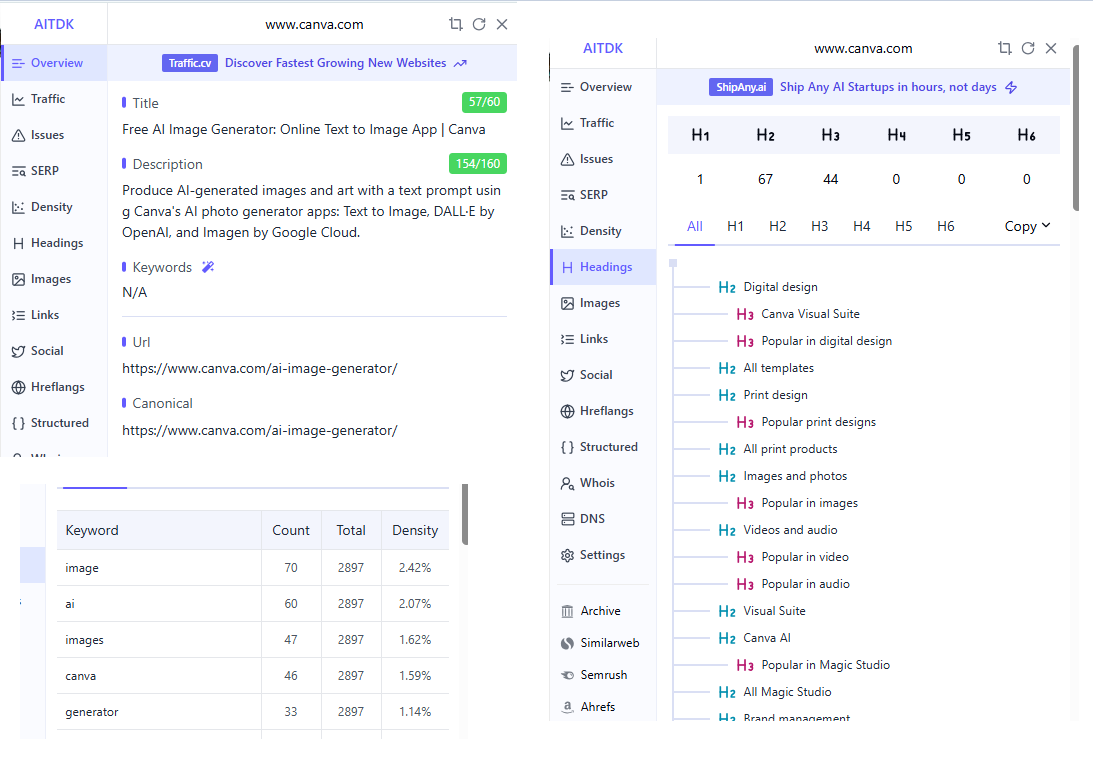Click the keyword density table scrollbar
The height and width of the screenshot is (760, 1093).
(465, 515)
